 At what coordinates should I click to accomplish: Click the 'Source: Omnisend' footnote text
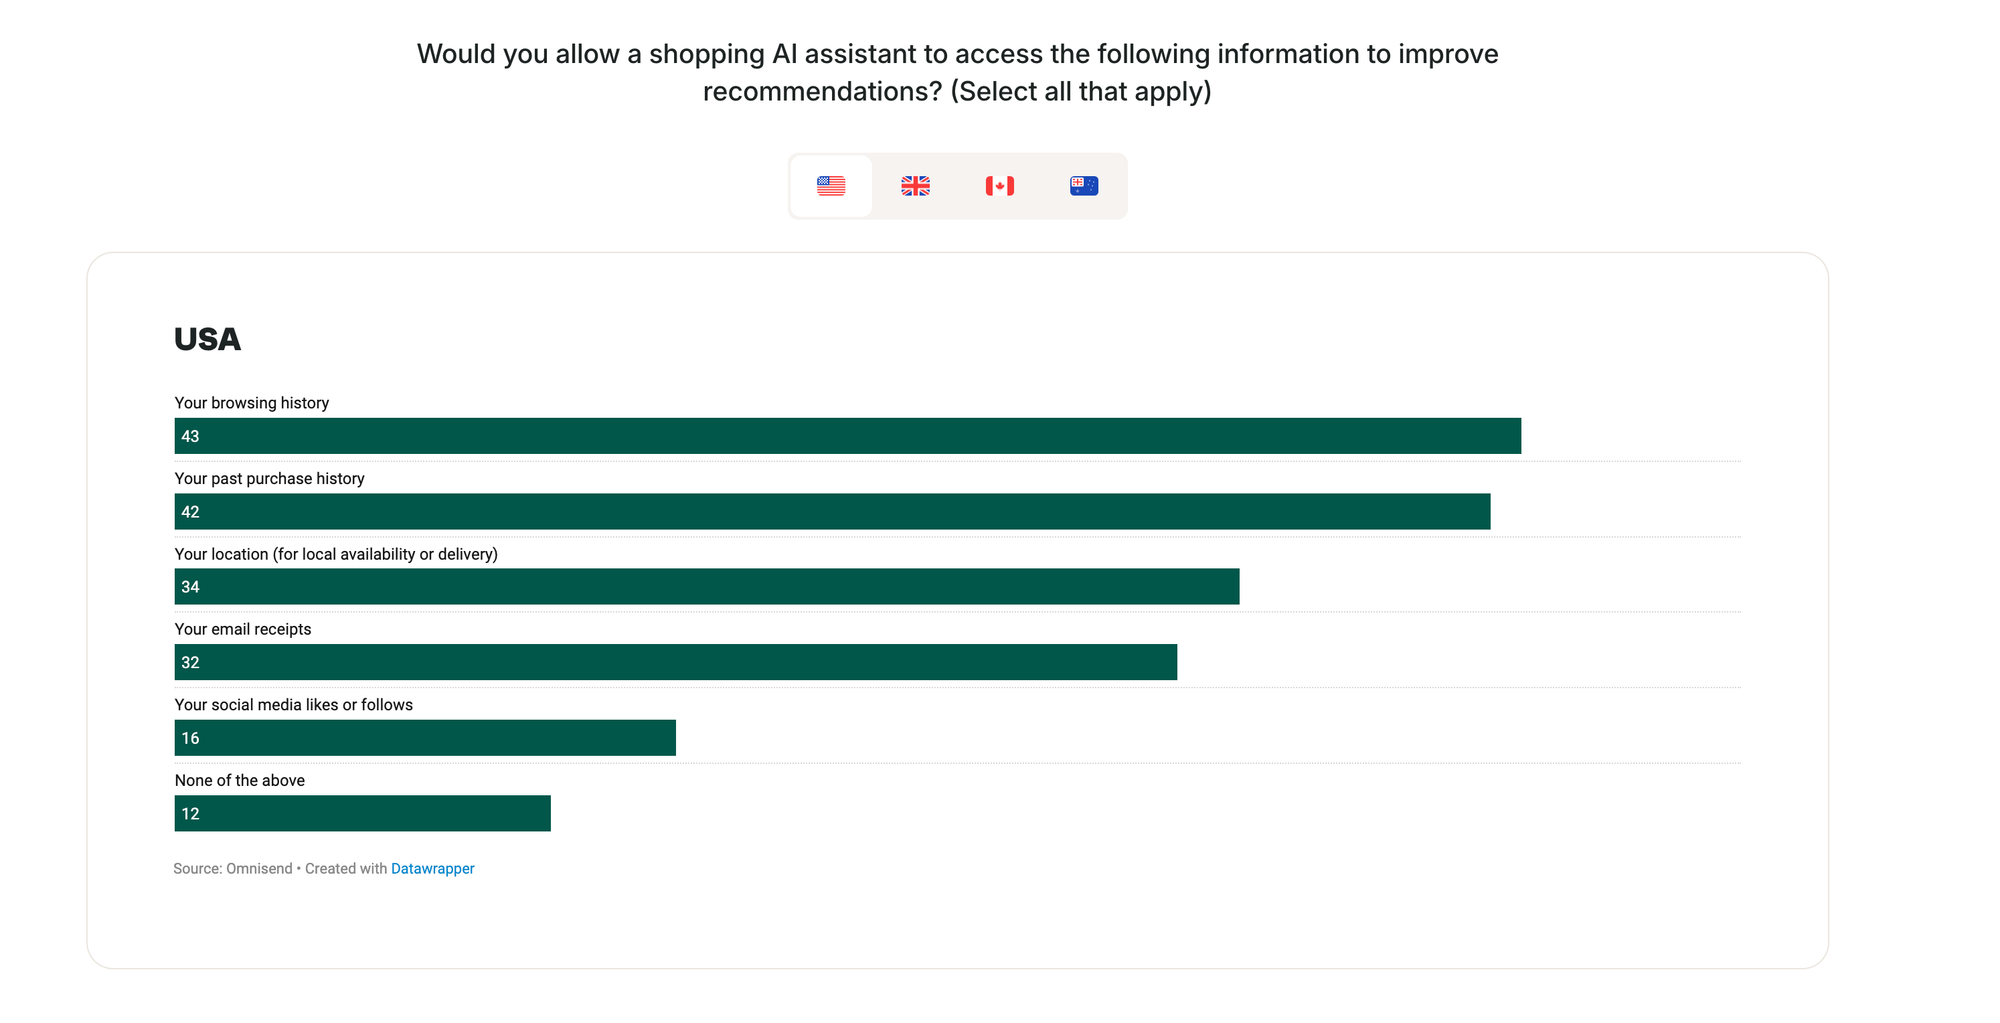point(233,869)
